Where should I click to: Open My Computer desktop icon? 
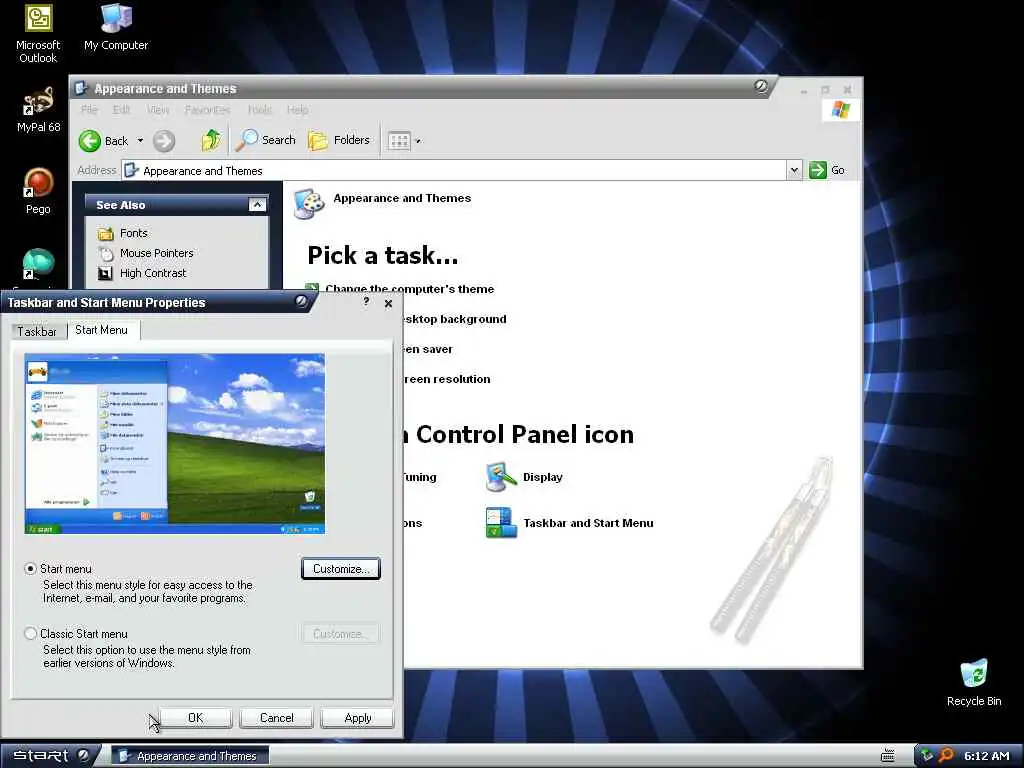click(116, 27)
